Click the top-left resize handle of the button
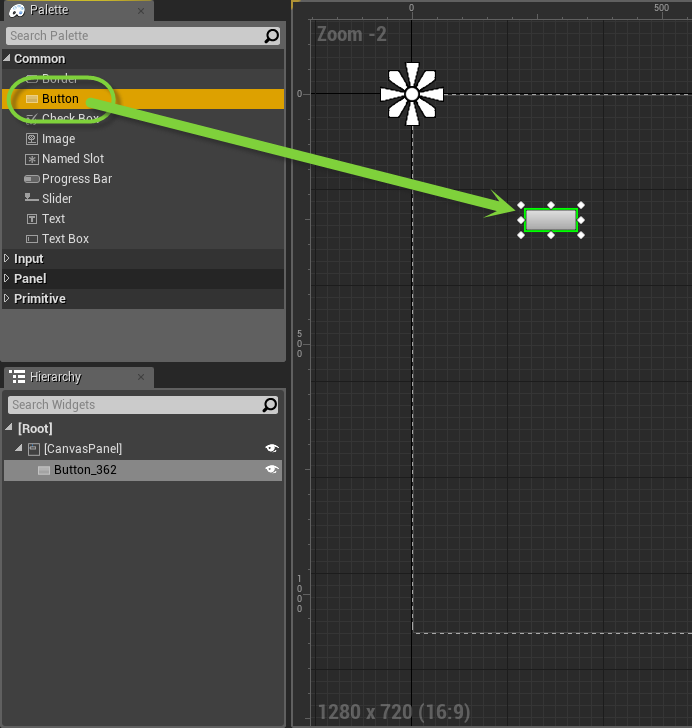Screen dimensions: 692x728 (x=521, y=205)
